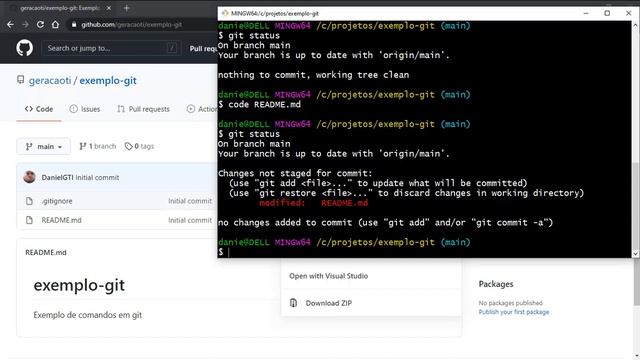This screenshot has width=640, height=360.
Task: Click the No packages published text
Action: 510,303
